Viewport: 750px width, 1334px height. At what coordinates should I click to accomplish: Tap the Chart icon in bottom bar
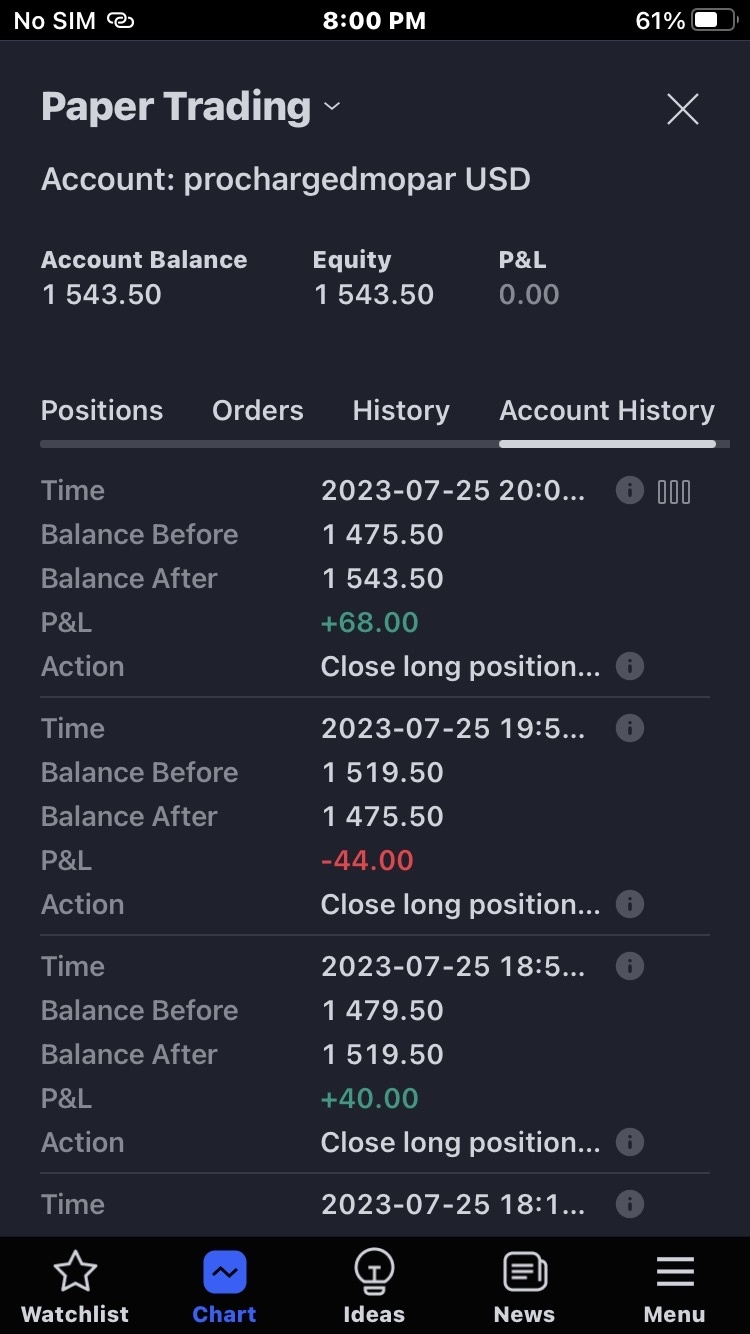click(225, 1273)
